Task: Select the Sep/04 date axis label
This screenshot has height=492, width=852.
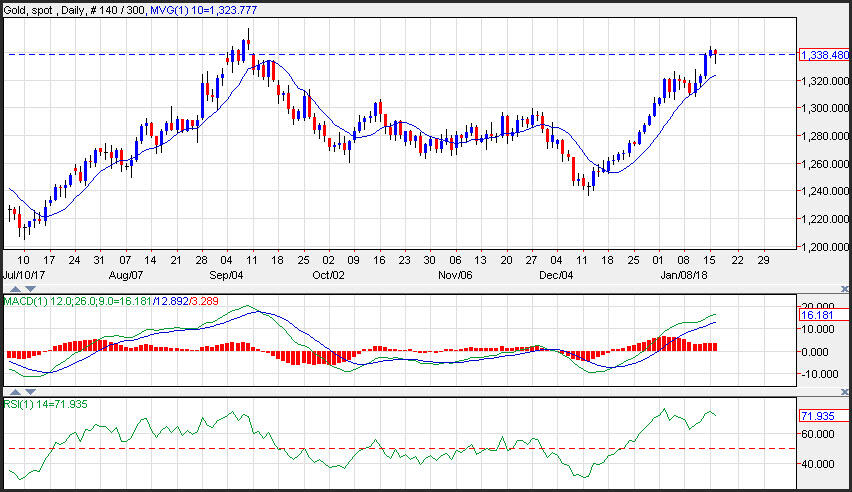Action: point(224,273)
